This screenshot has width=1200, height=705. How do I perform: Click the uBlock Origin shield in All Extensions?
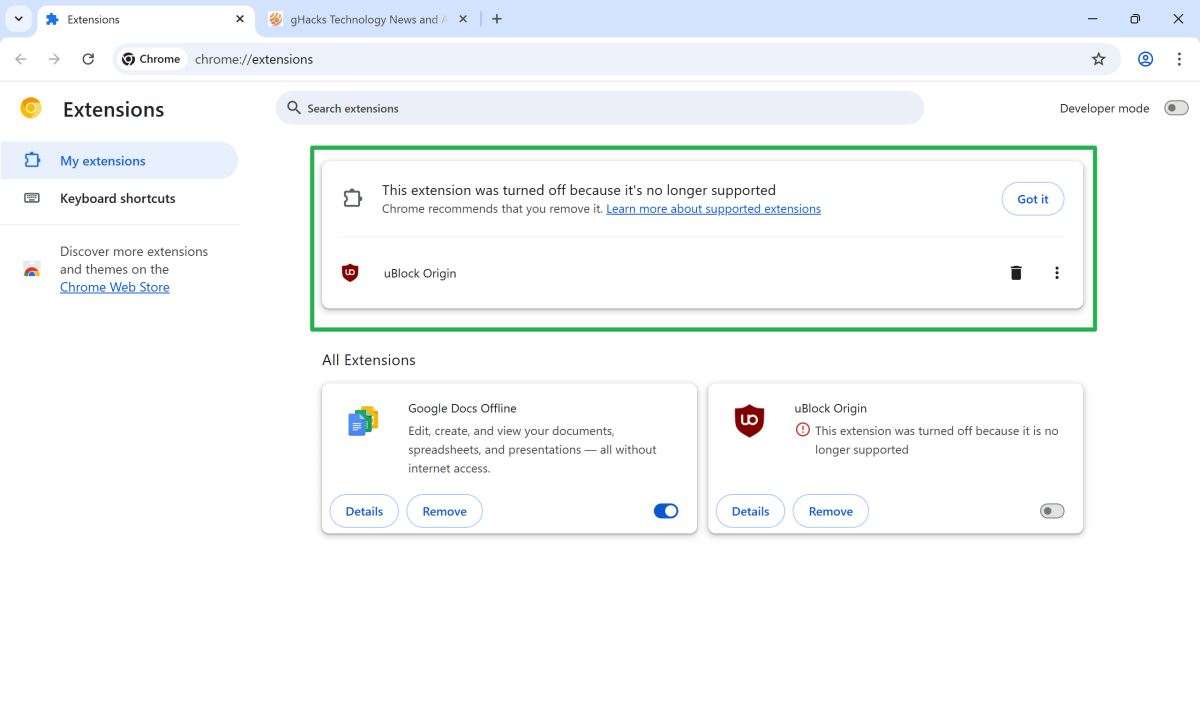coord(749,421)
